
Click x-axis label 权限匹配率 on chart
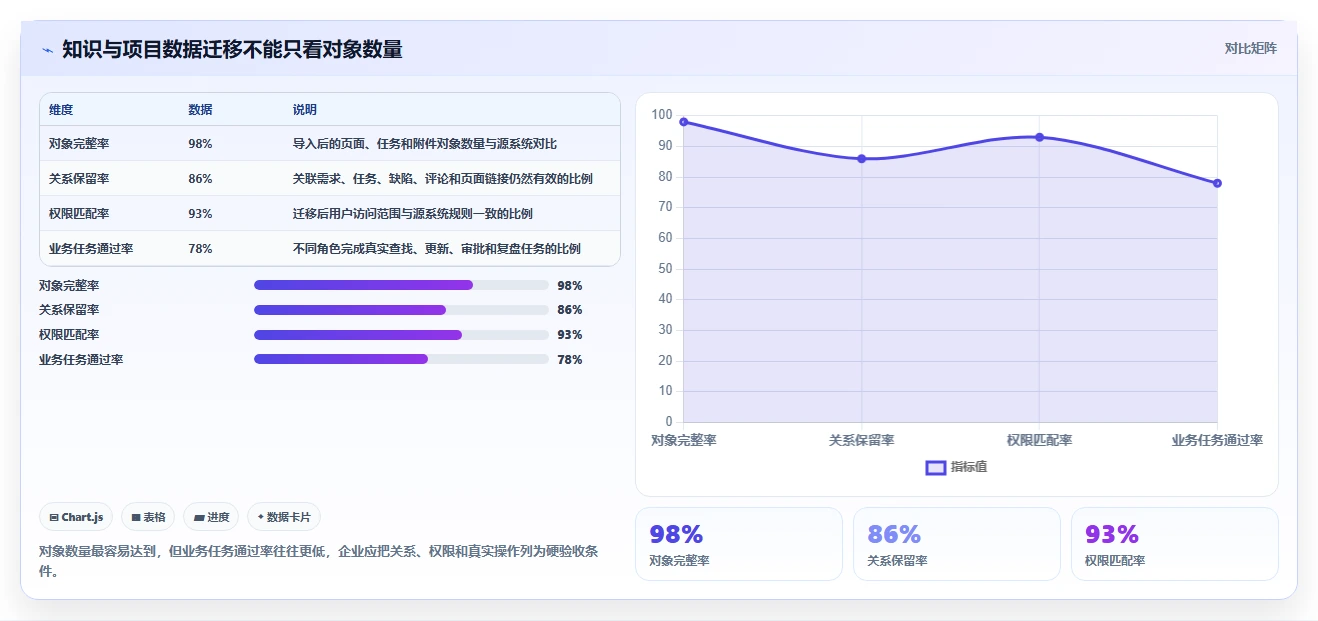pos(1039,440)
